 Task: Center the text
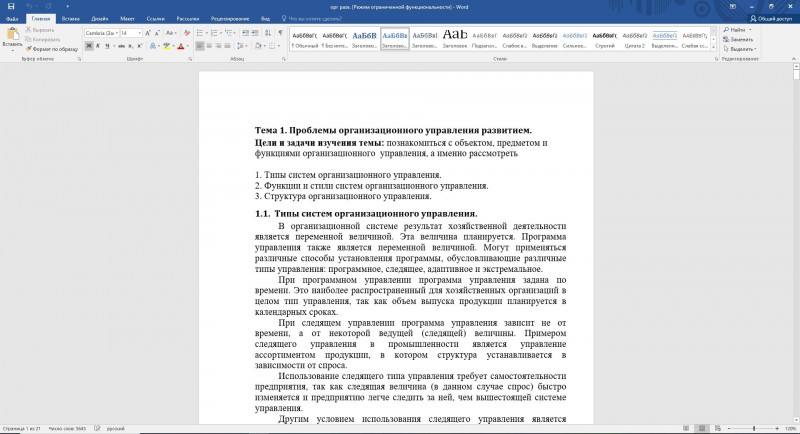pos(209,46)
